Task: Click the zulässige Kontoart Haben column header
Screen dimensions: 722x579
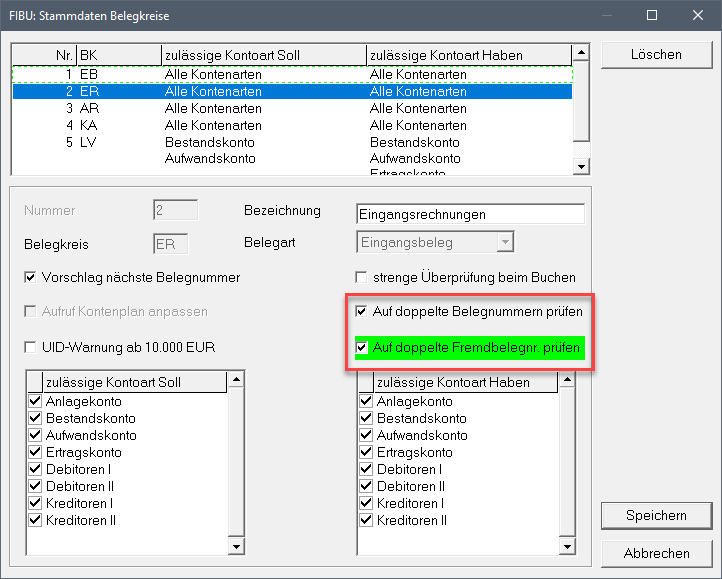Action: pyautogui.click(x=467, y=54)
